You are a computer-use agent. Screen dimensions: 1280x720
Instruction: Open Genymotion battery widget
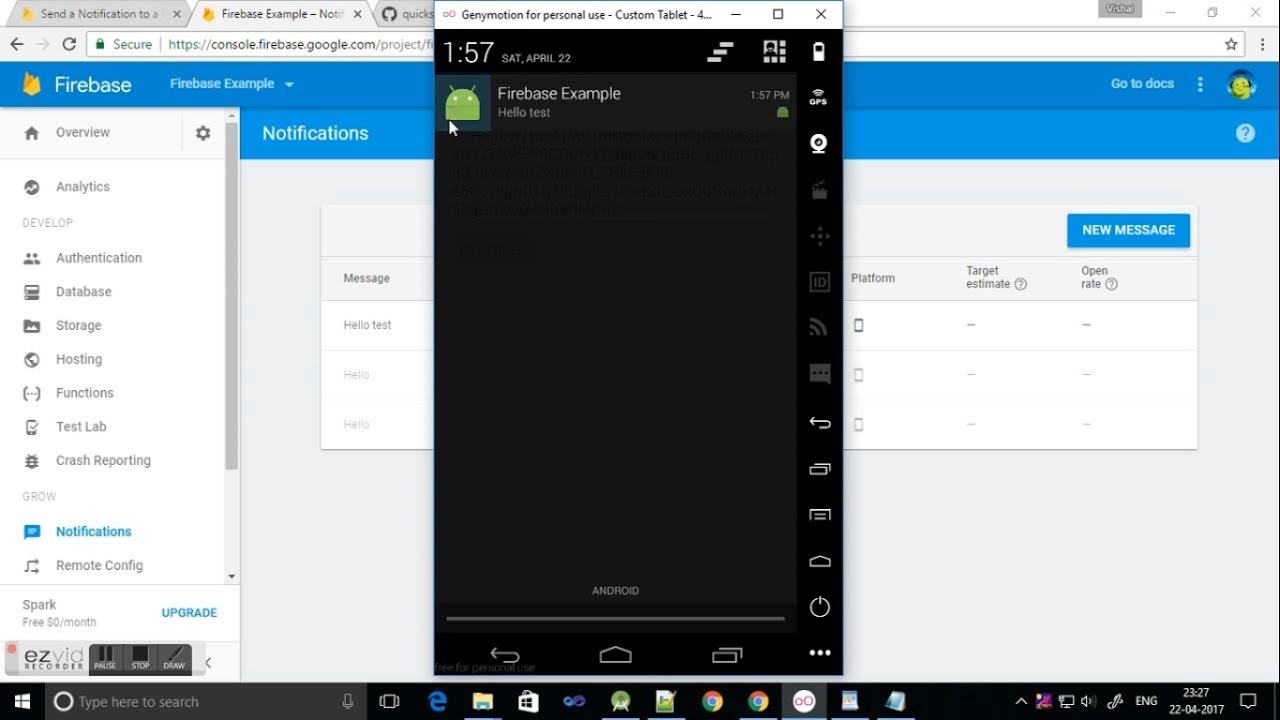[x=819, y=52]
